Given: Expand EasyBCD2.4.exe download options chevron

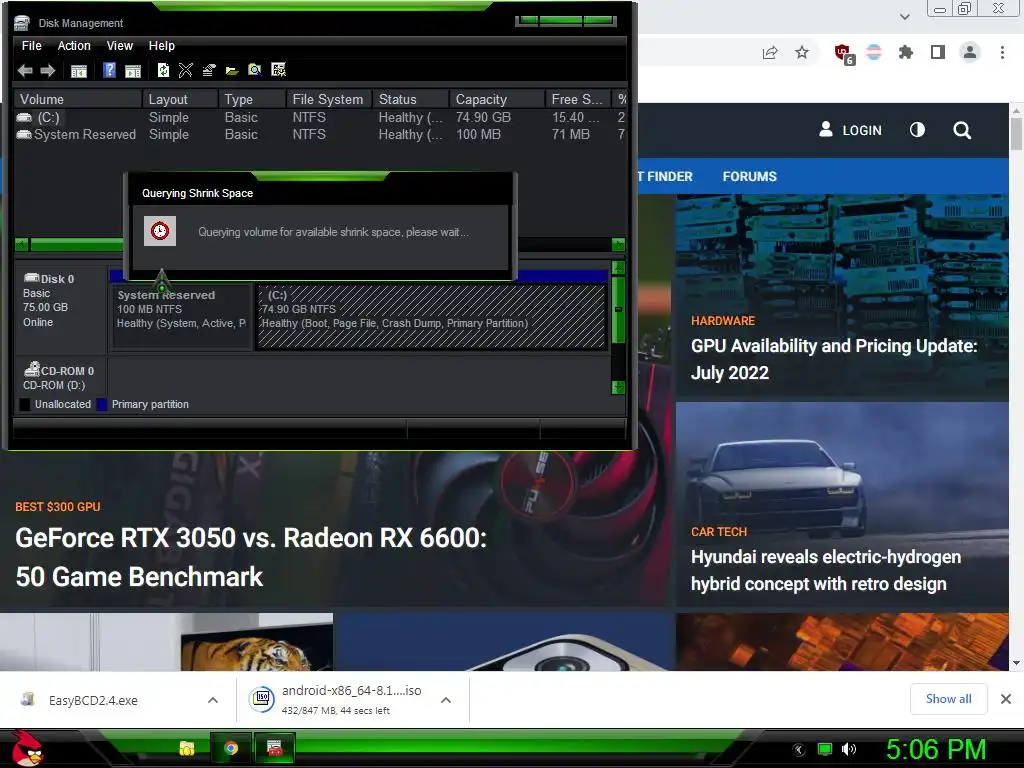Looking at the screenshot, I should coord(213,700).
